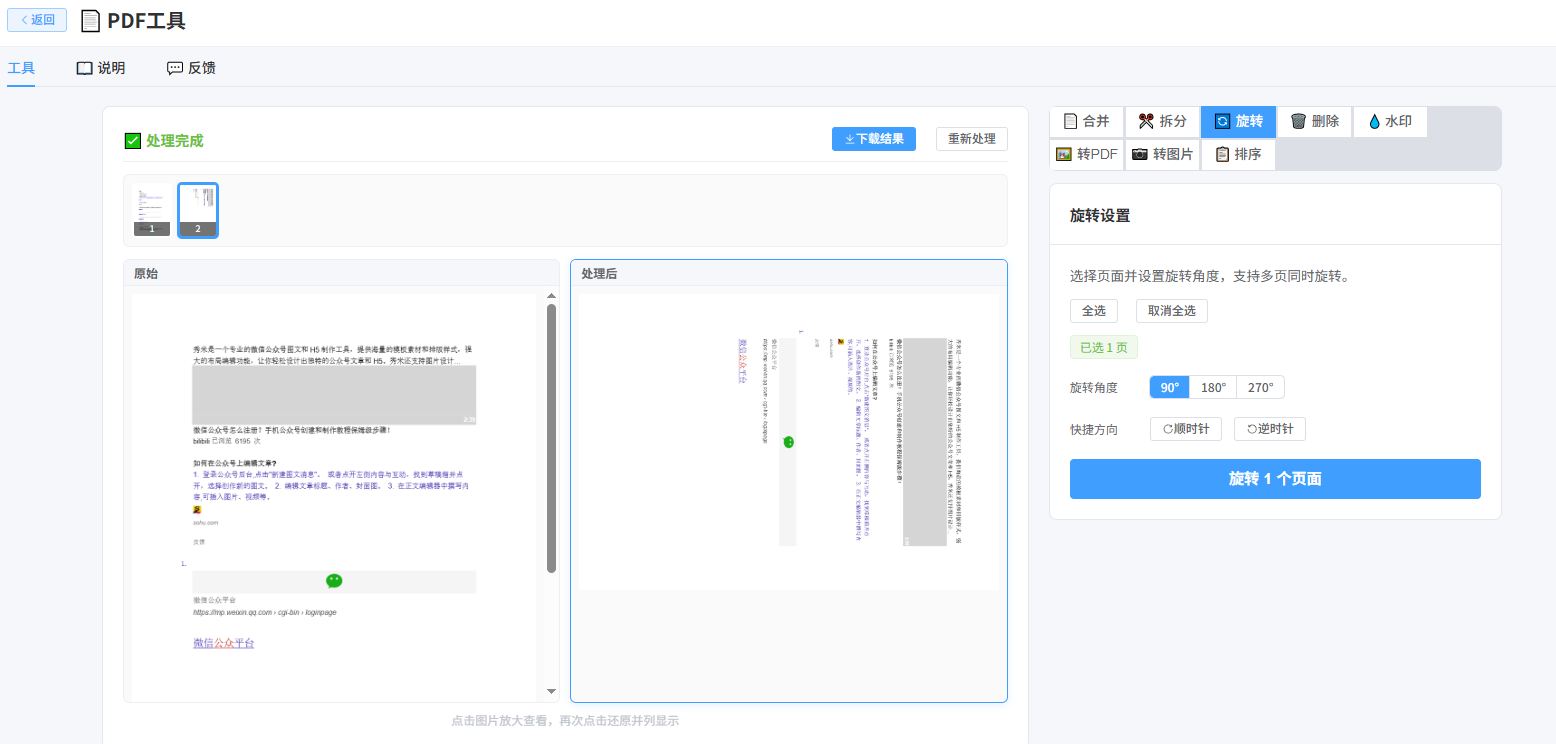
Task: Choose the 270° rotation angle
Action: pos(1260,387)
